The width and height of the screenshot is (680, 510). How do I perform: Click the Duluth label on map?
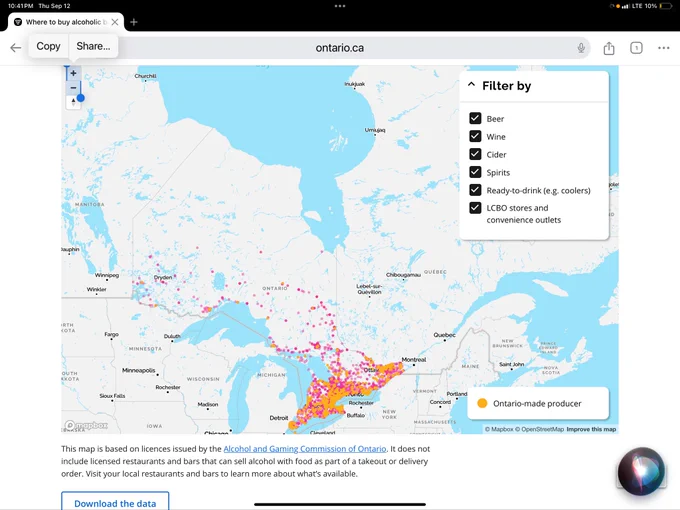pyautogui.click(x=172, y=336)
